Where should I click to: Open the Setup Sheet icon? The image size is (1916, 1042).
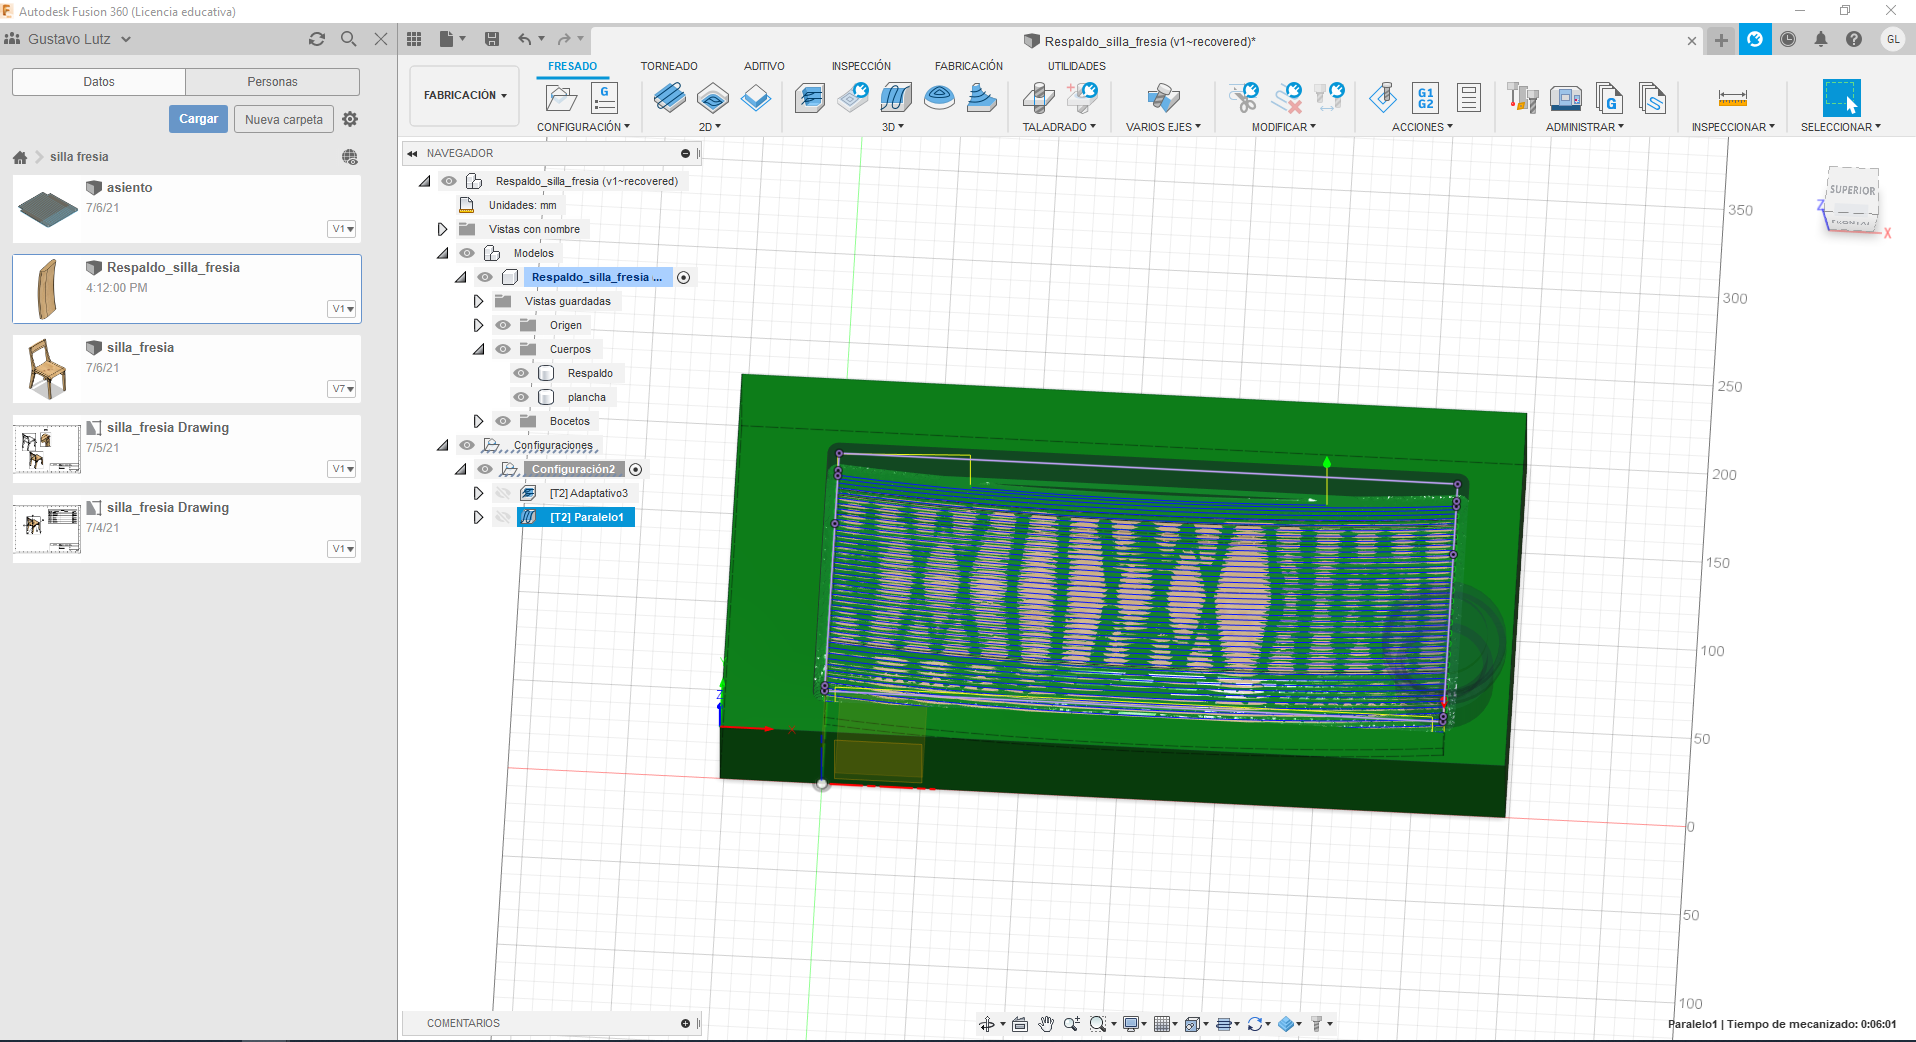coord(1469,98)
